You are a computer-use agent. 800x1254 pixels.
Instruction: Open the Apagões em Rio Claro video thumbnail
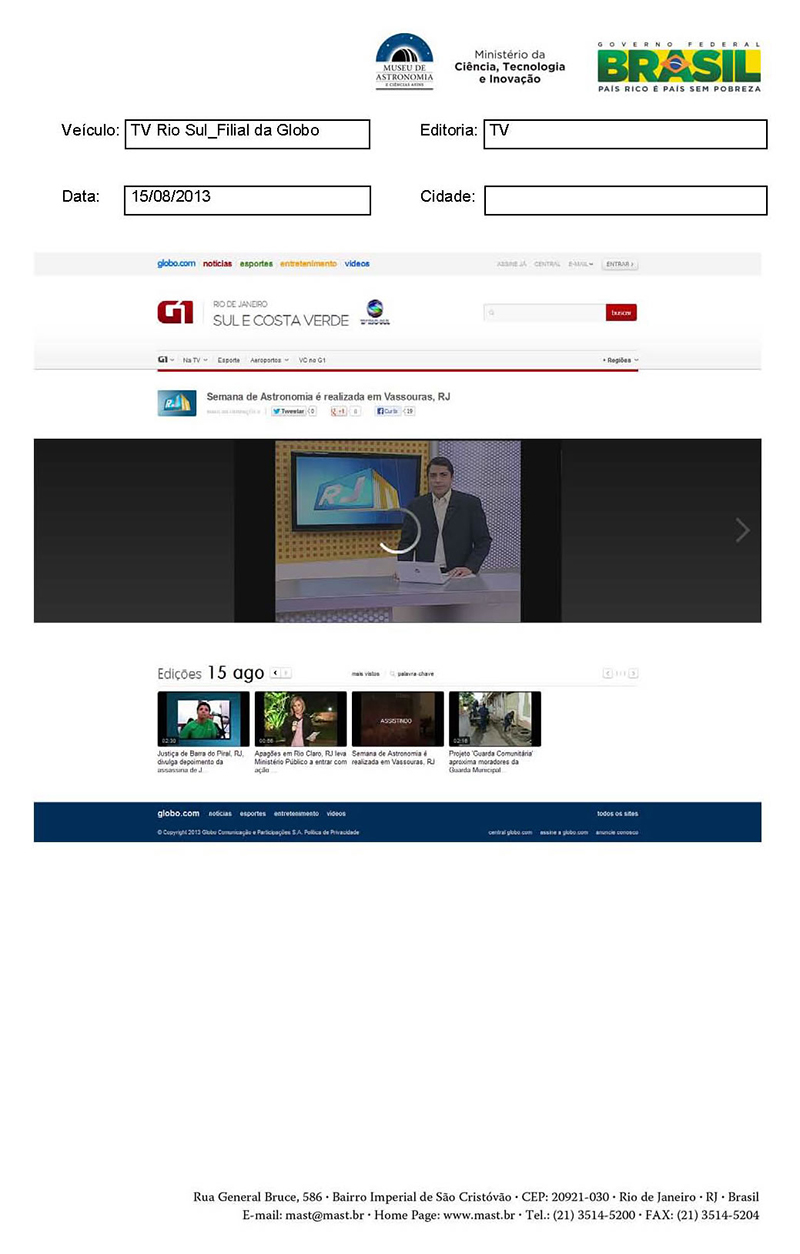pos(300,719)
